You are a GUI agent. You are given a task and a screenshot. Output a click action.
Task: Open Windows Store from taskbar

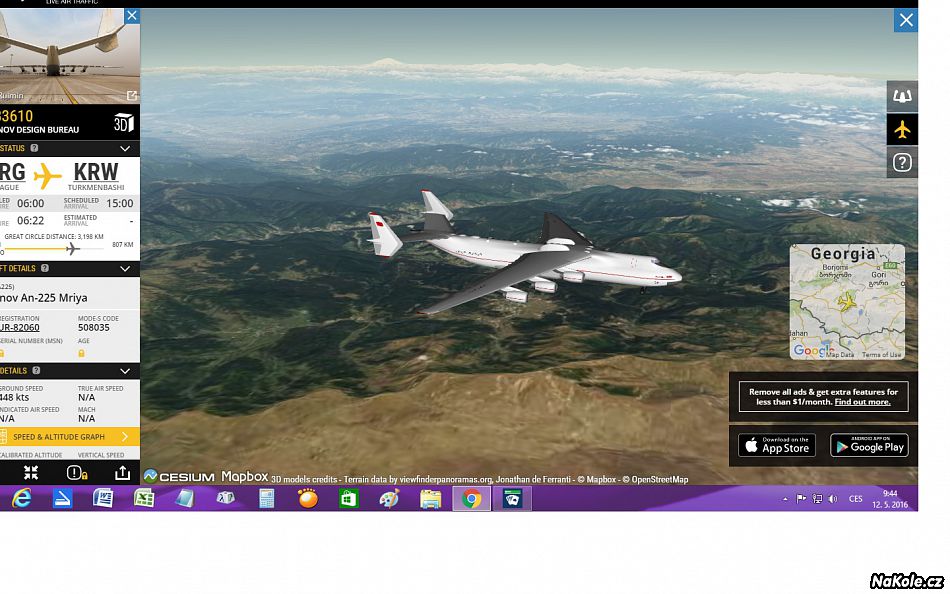(348, 498)
